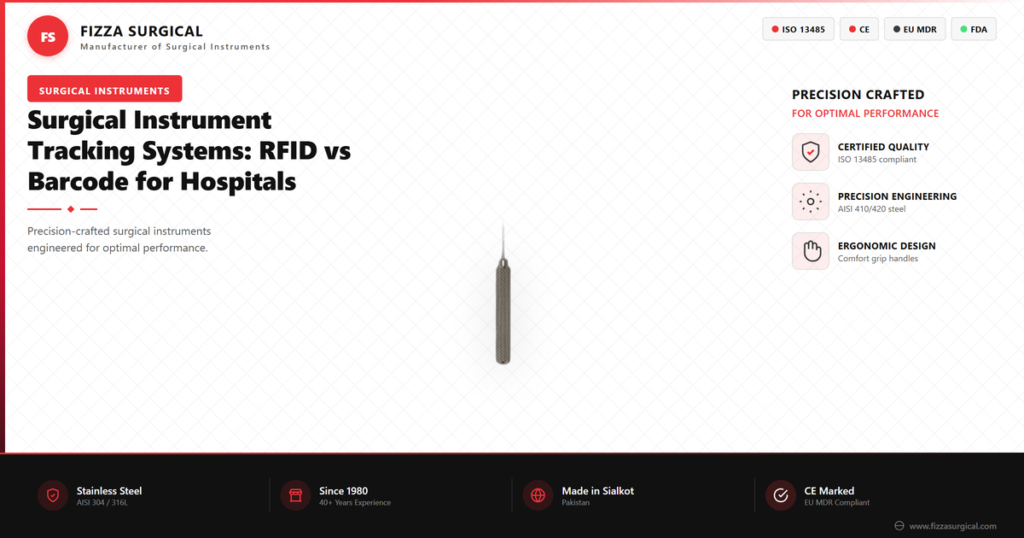Select the EU MDR certification badge

tap(914, 29)
